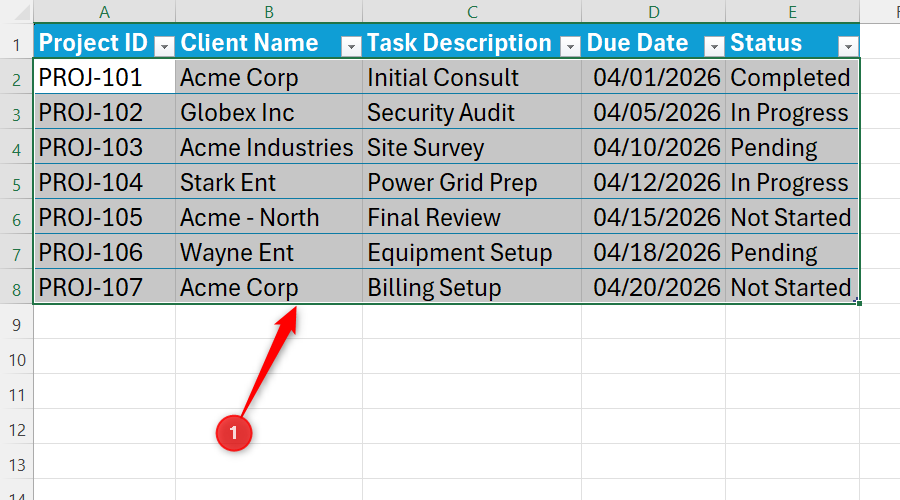
Task: Open the Project ID filter dropdown
Action: (164, 46)
